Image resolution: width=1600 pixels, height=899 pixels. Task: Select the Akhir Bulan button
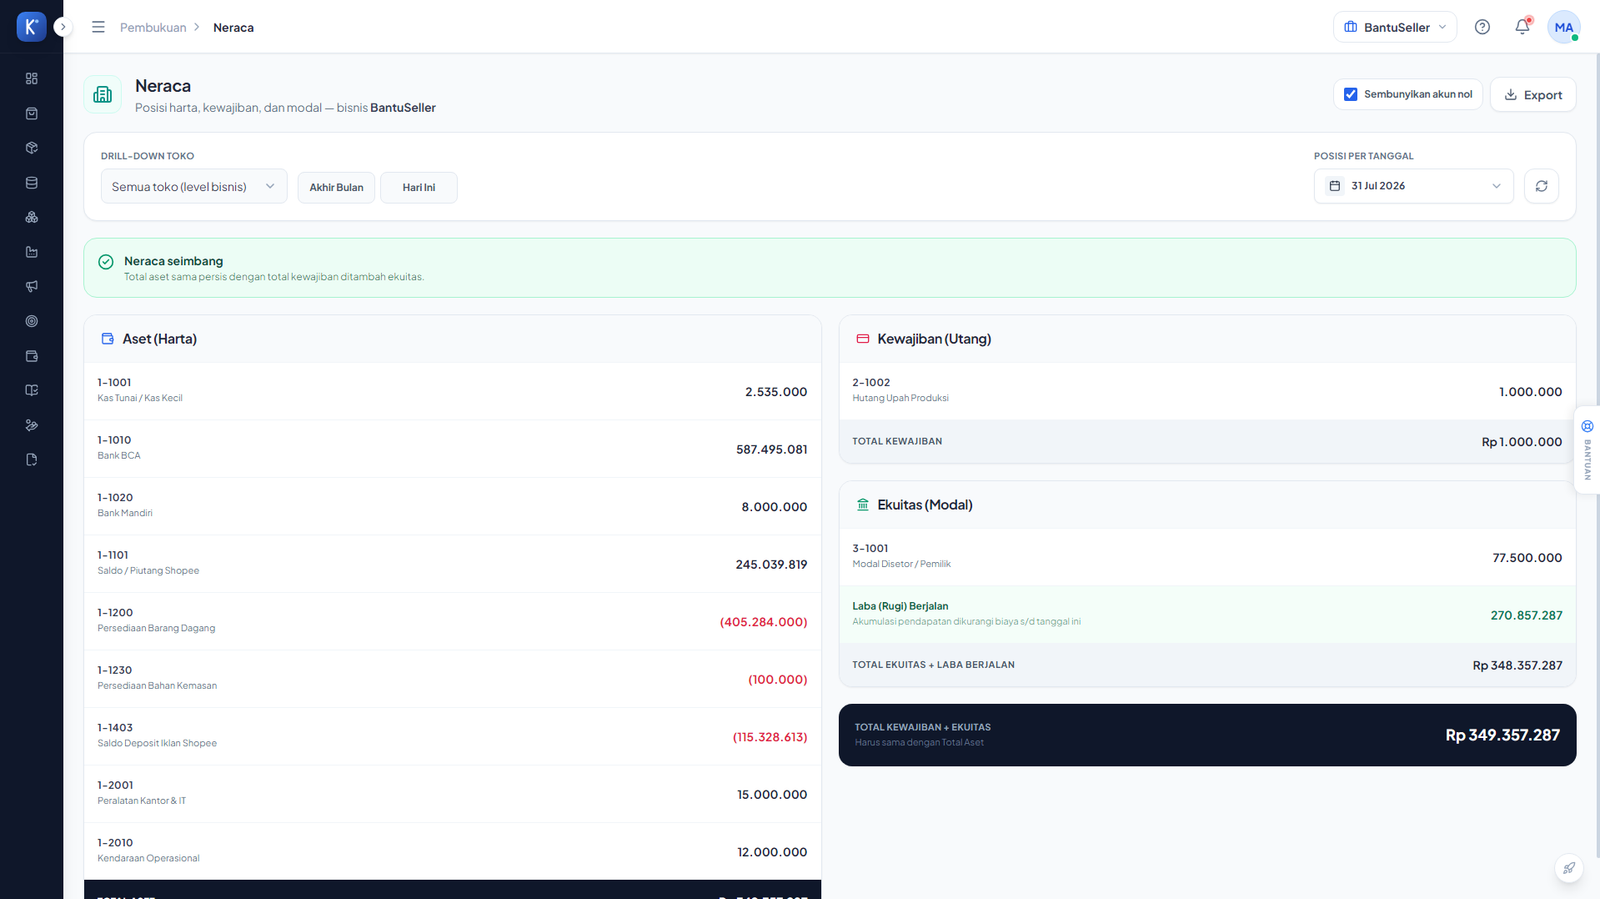pyautogui.click(x=336, y=187)
